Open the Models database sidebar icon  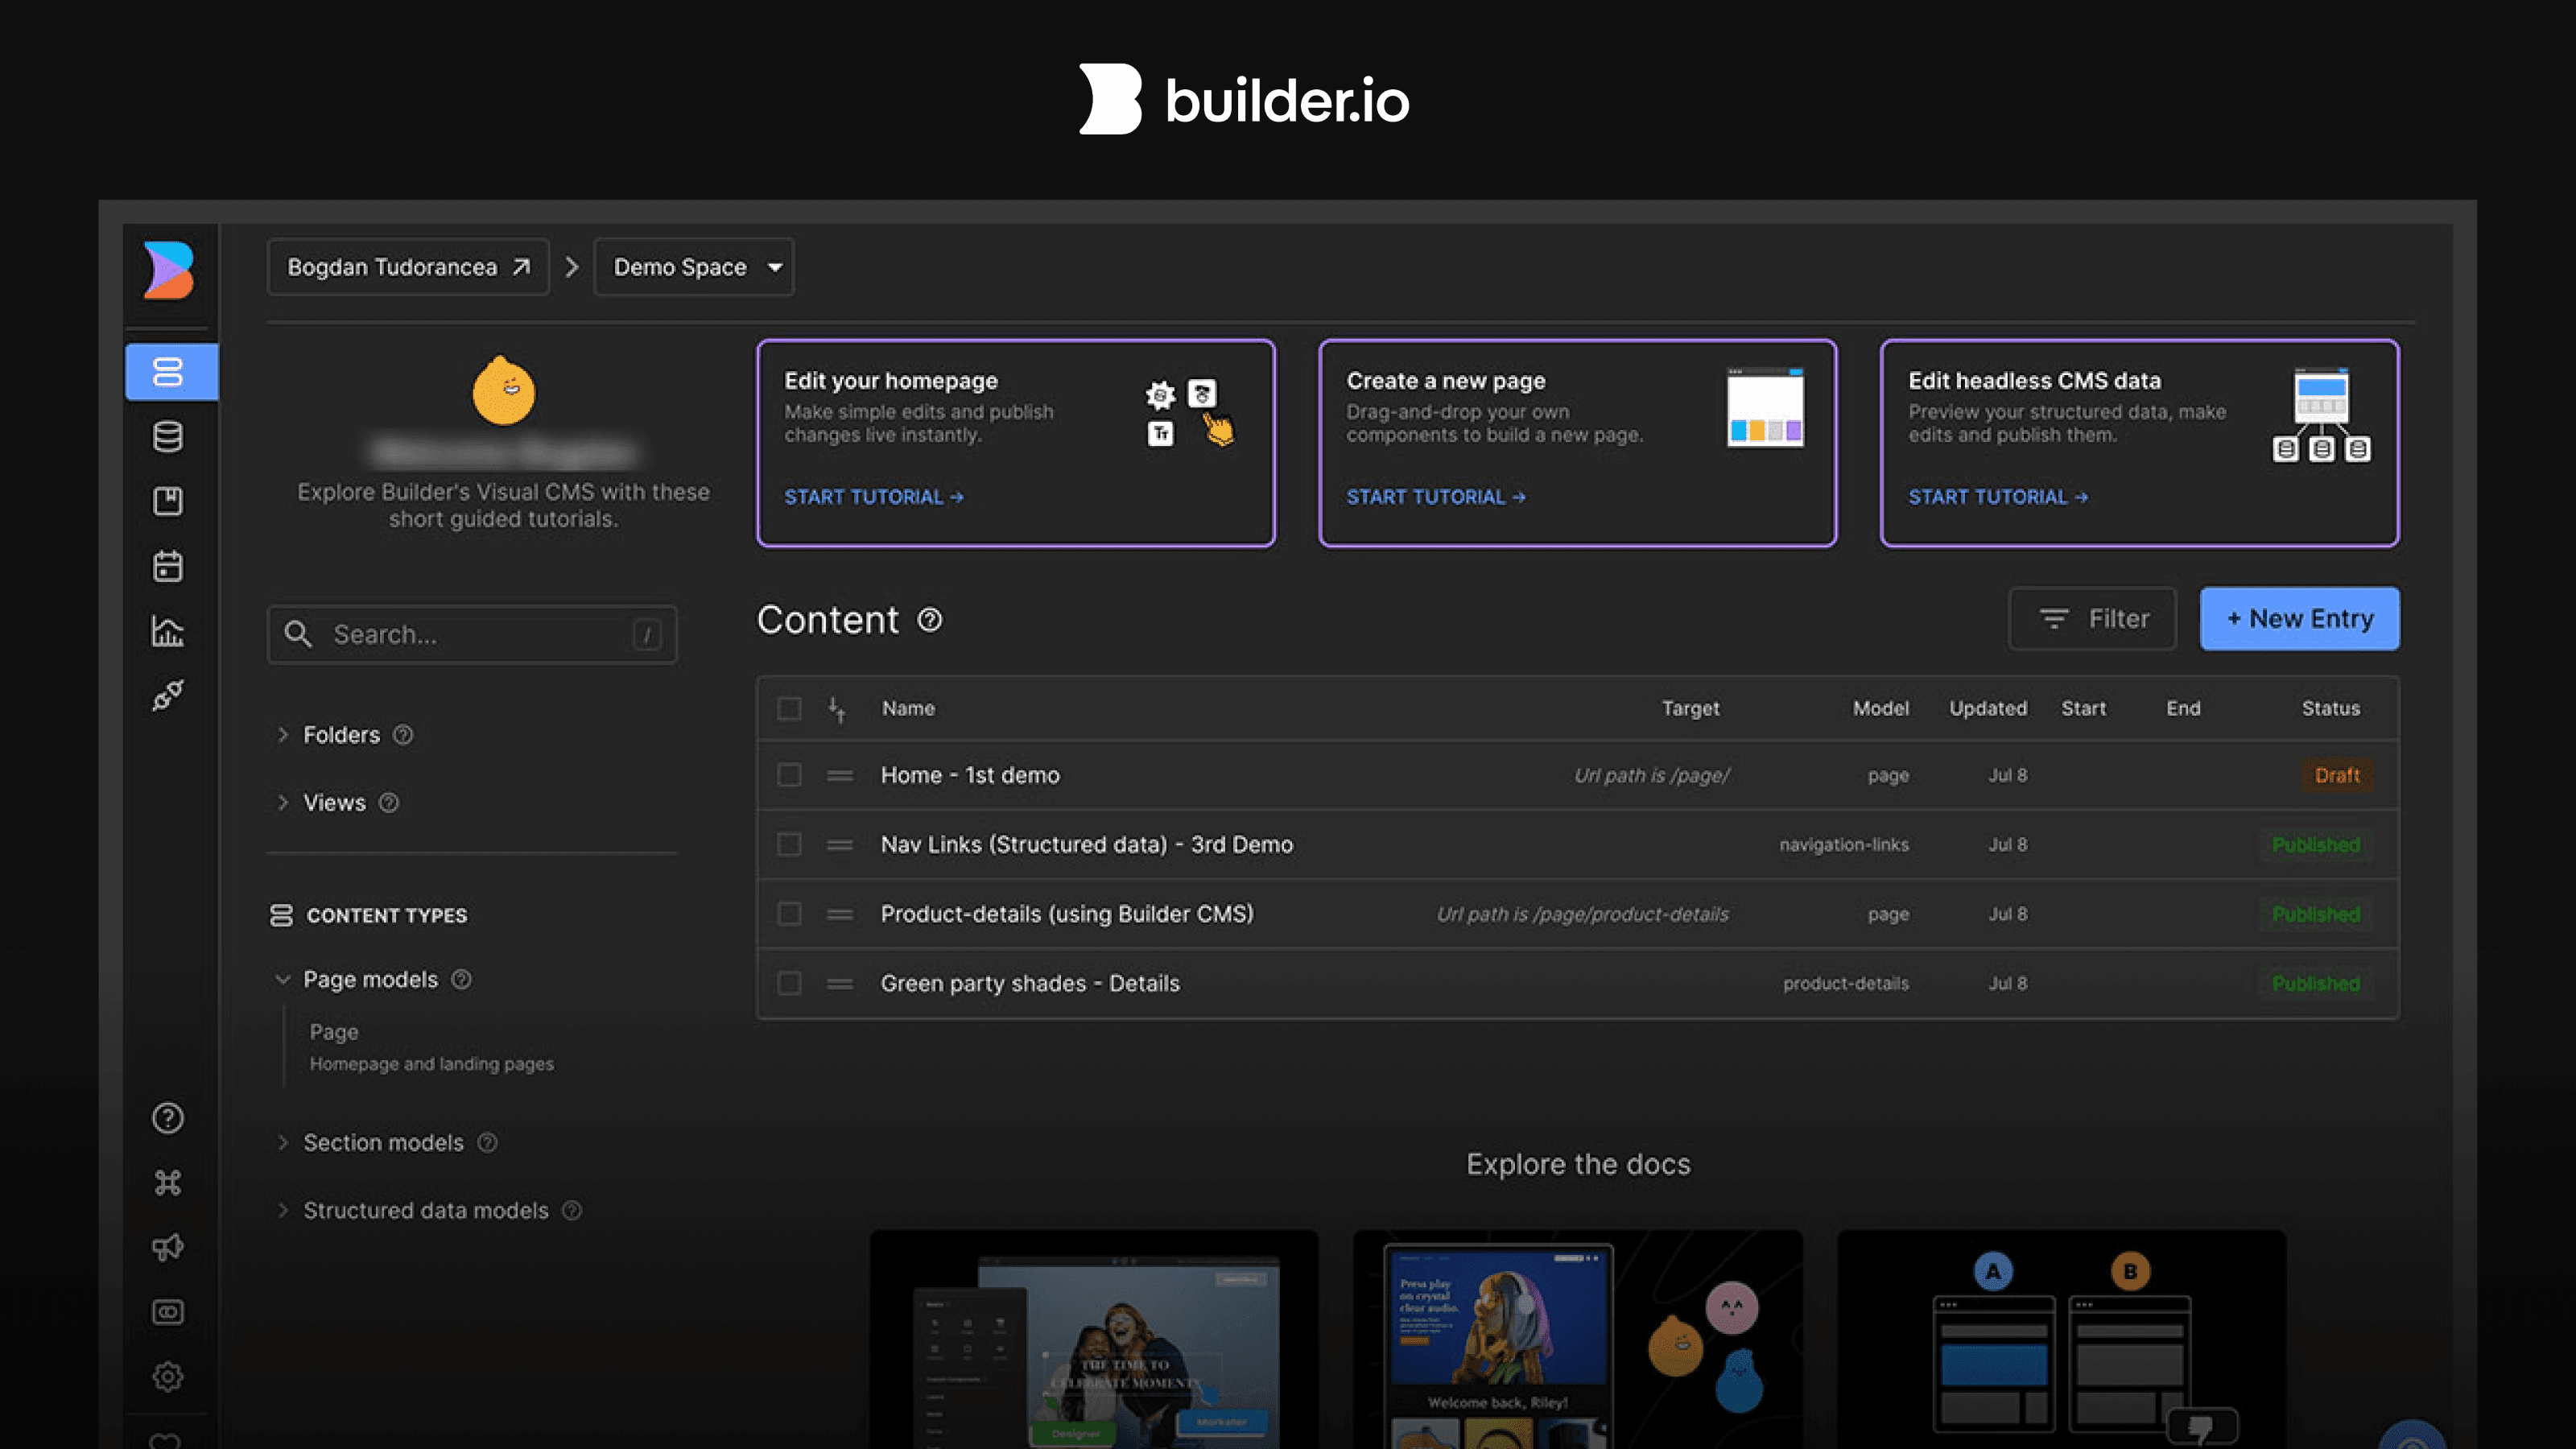click(167, 436)
